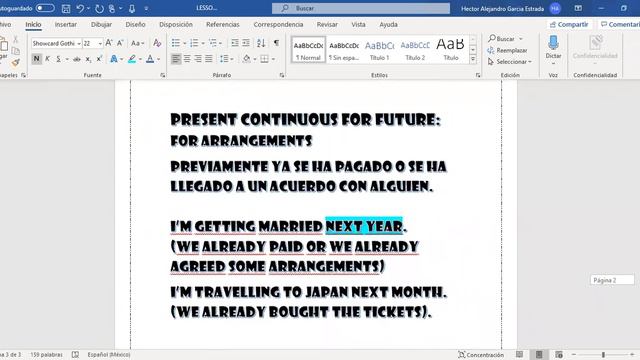Expand font color options arrow
Viewport: 640px width, 360px height.
point(158,59)
